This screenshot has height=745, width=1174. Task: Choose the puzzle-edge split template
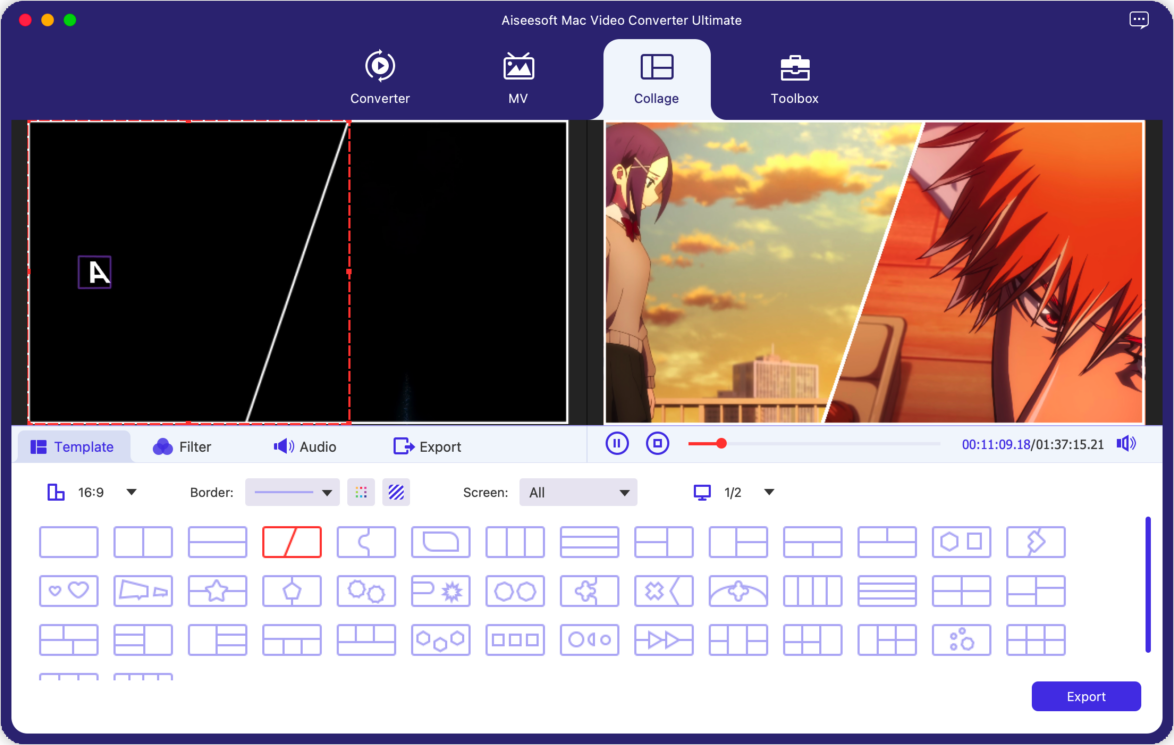coord(366,542)
